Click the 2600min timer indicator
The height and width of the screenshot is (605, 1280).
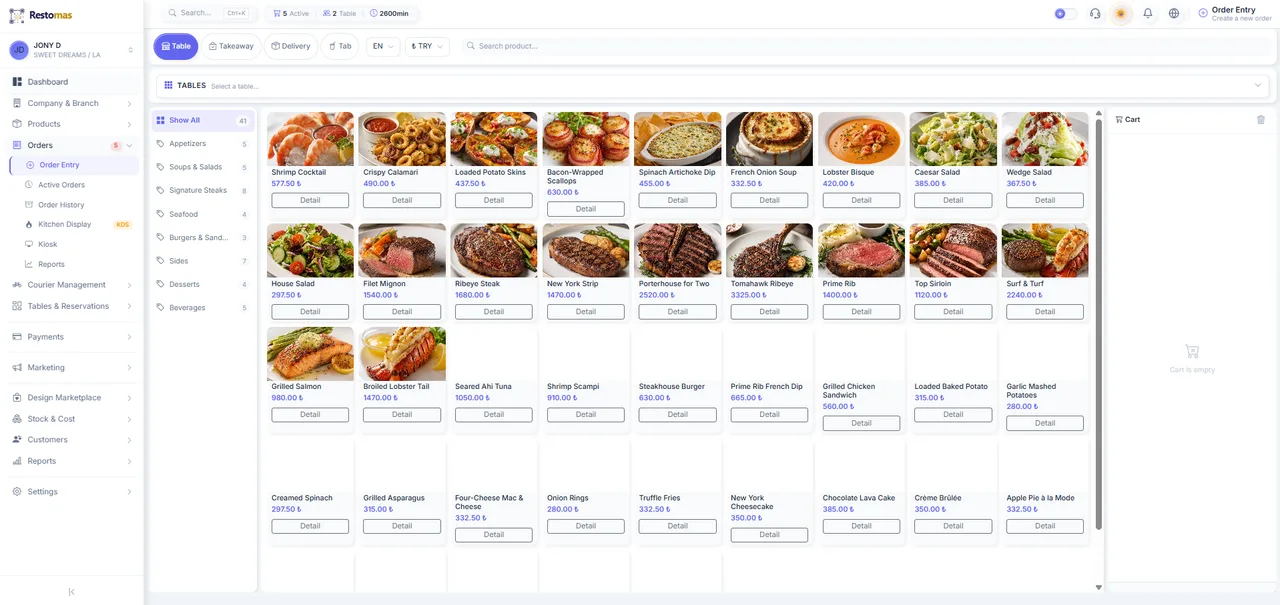pyautogui.click(x=389, y=14)
